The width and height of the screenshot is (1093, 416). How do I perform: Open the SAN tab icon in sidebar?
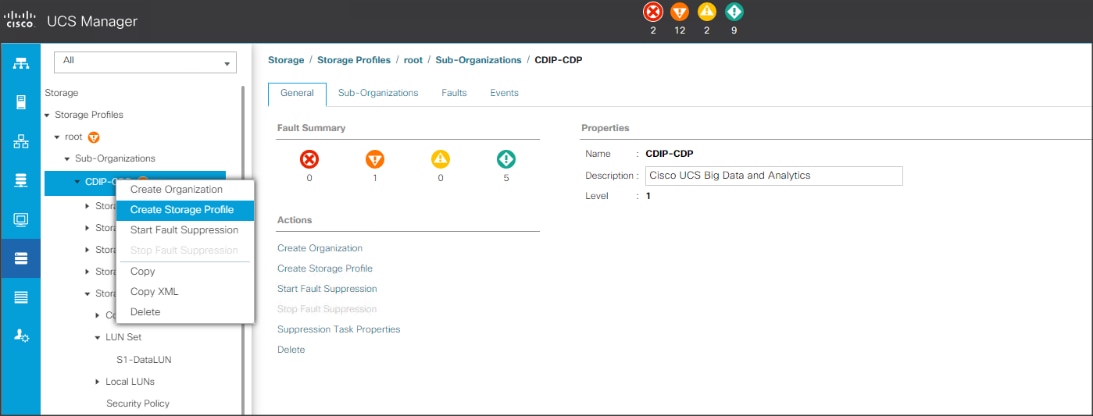tap(21, 180)
